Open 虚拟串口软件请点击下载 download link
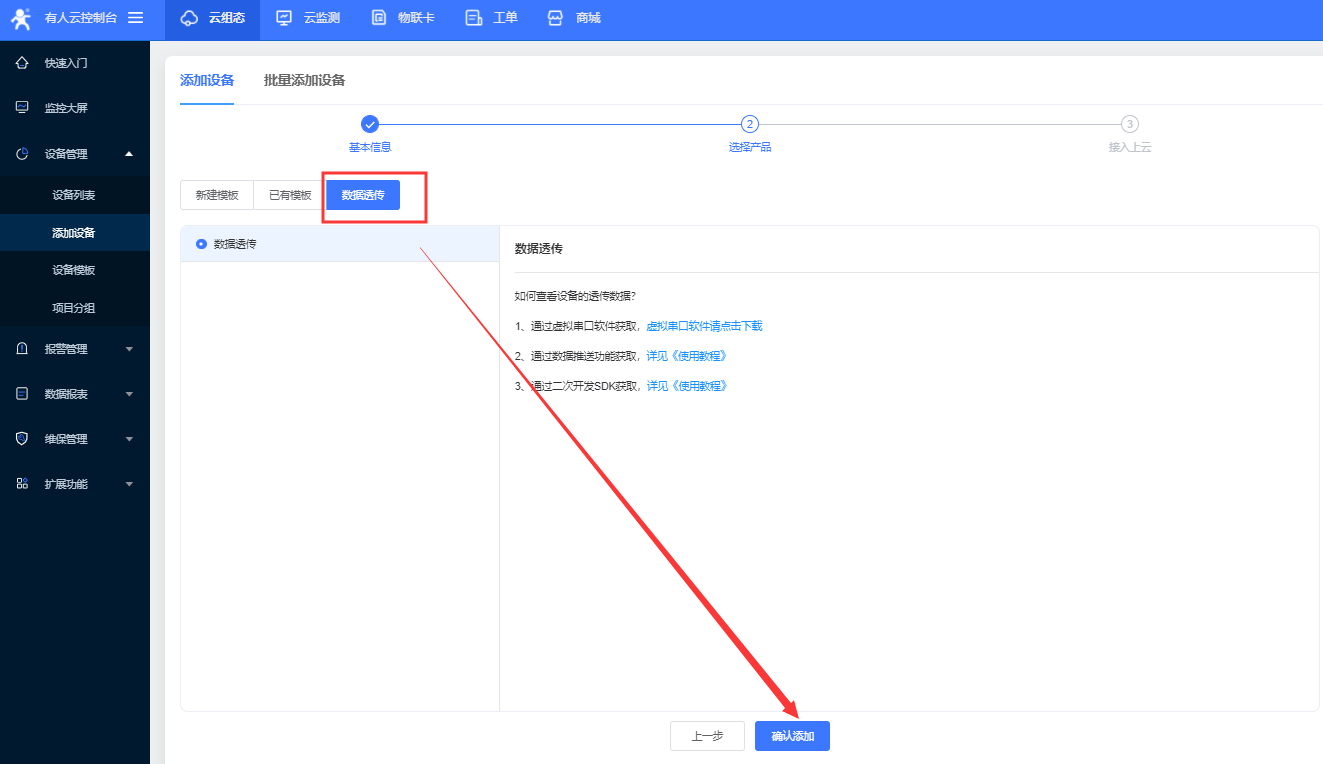Screen dimensions: 1323x764 [x=704, y=326]
